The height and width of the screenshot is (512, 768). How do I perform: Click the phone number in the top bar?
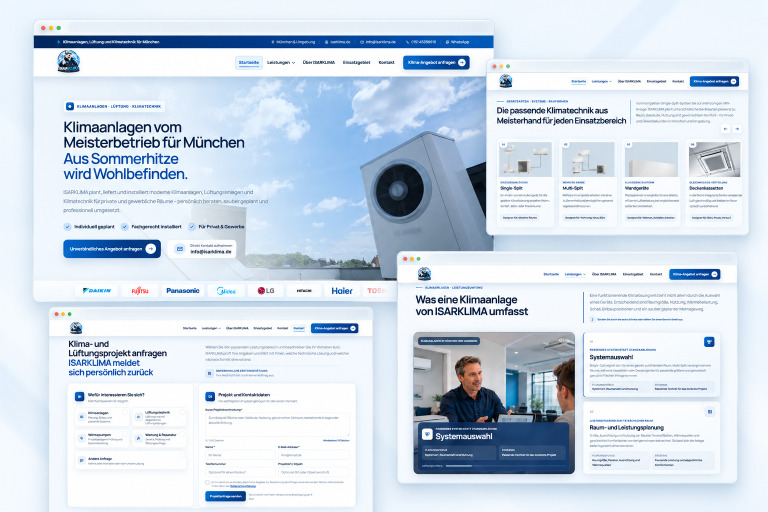click(421, 42)
